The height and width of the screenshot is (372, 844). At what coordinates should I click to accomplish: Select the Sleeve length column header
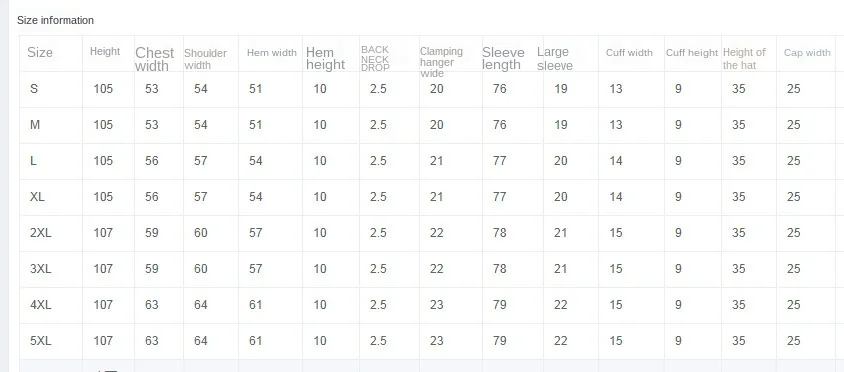[503, 58]
